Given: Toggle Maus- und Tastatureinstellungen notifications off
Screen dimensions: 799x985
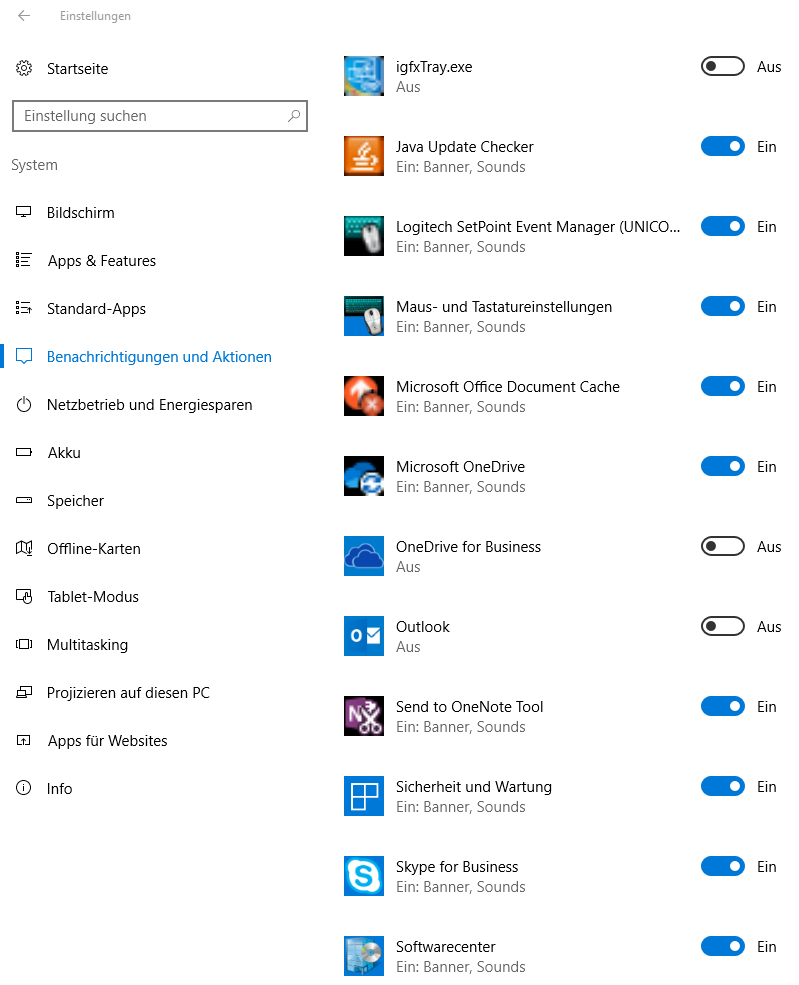Looking at the screenshot, I should click(723, 306).
